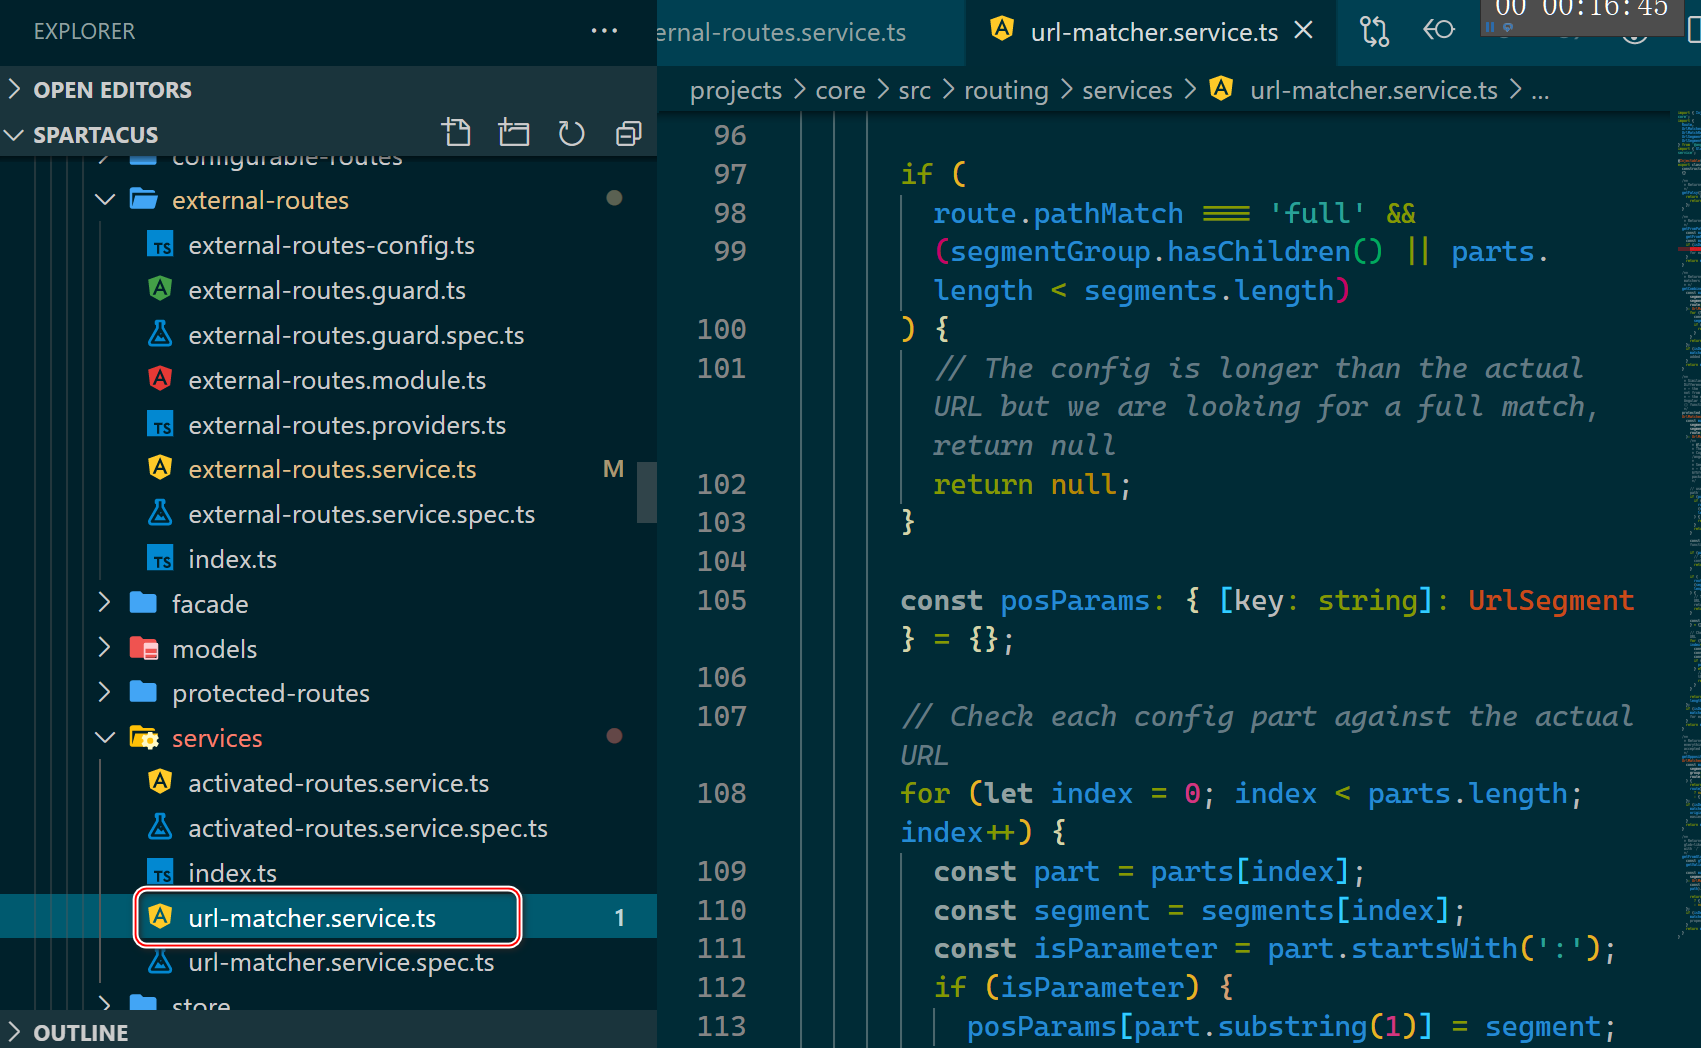This screenshot has width=1701, height=1048.
Task: Click the New File icon in explorer
Action: click(456, 133)
